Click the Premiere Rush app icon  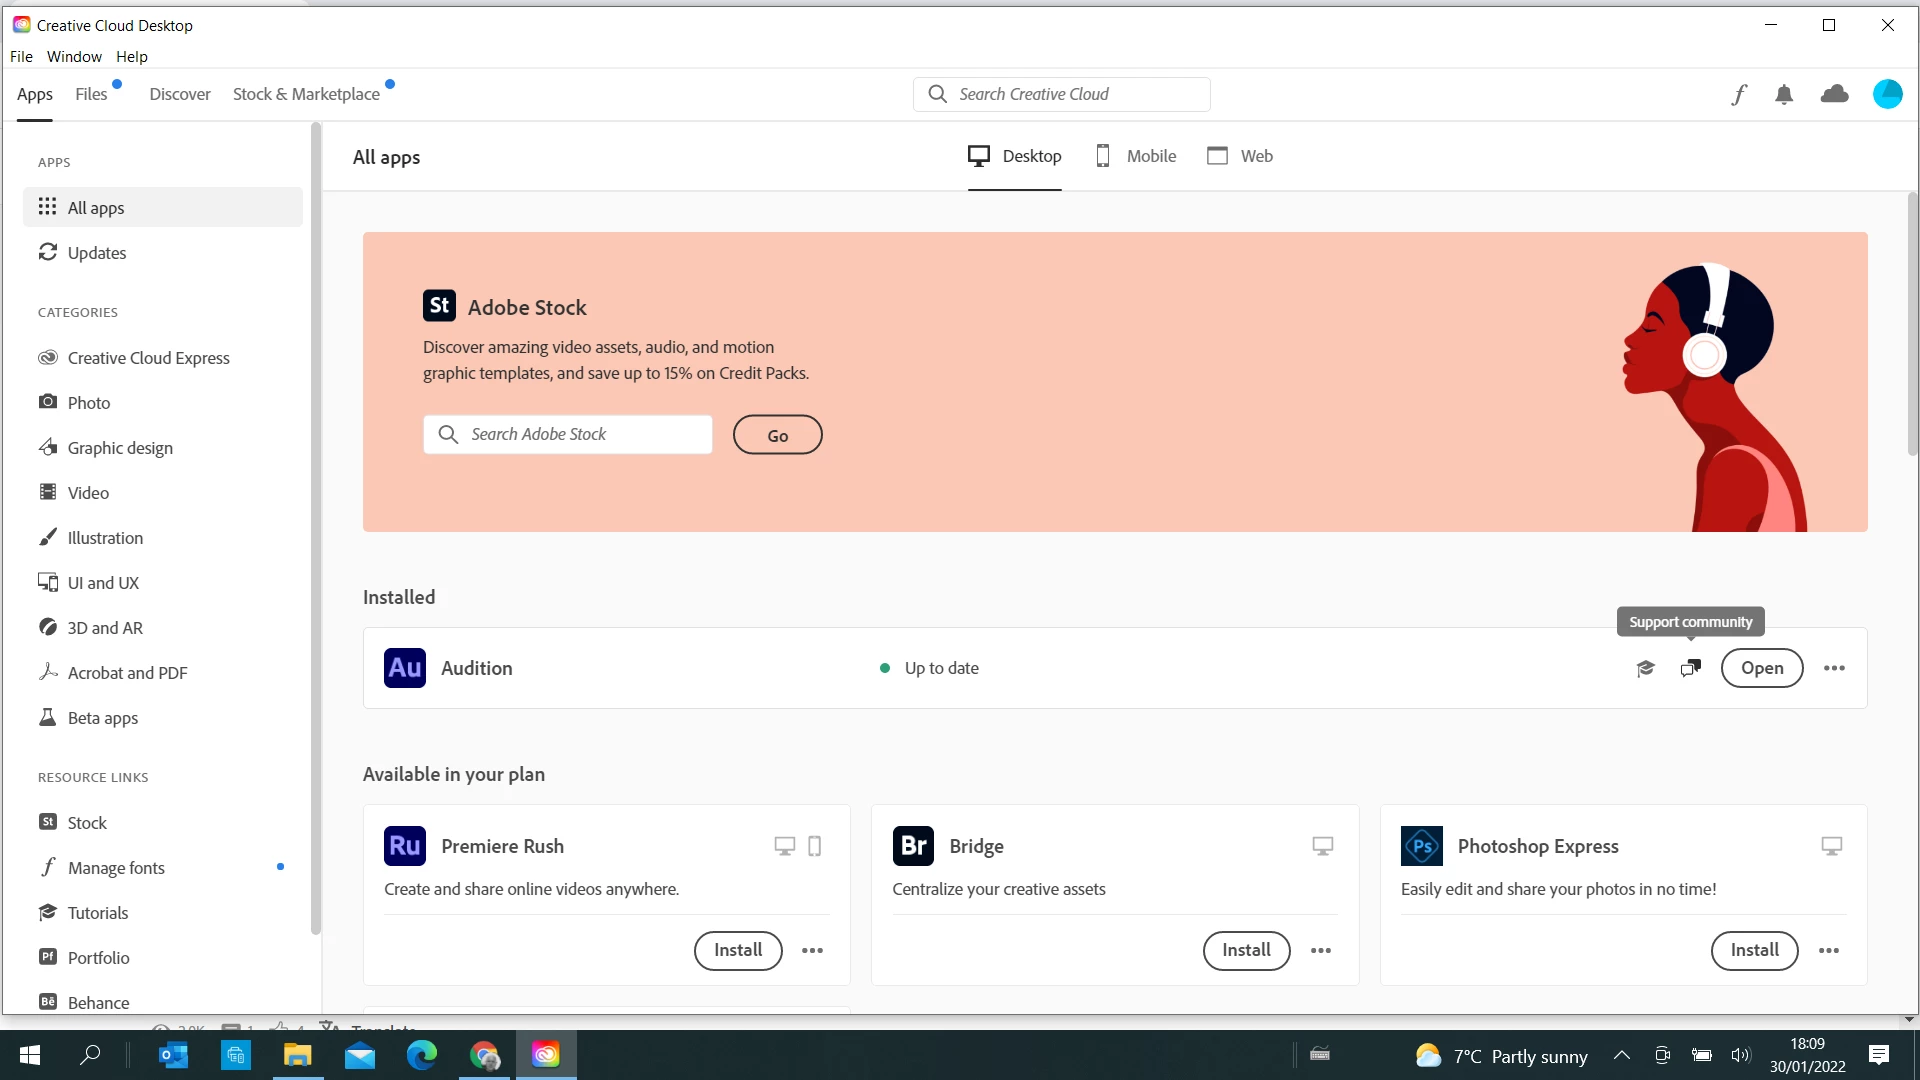click(x=405, y=846)
